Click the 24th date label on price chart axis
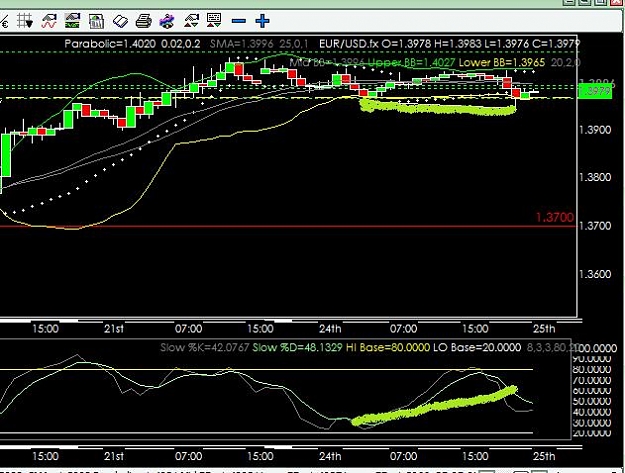 [330, 329]
